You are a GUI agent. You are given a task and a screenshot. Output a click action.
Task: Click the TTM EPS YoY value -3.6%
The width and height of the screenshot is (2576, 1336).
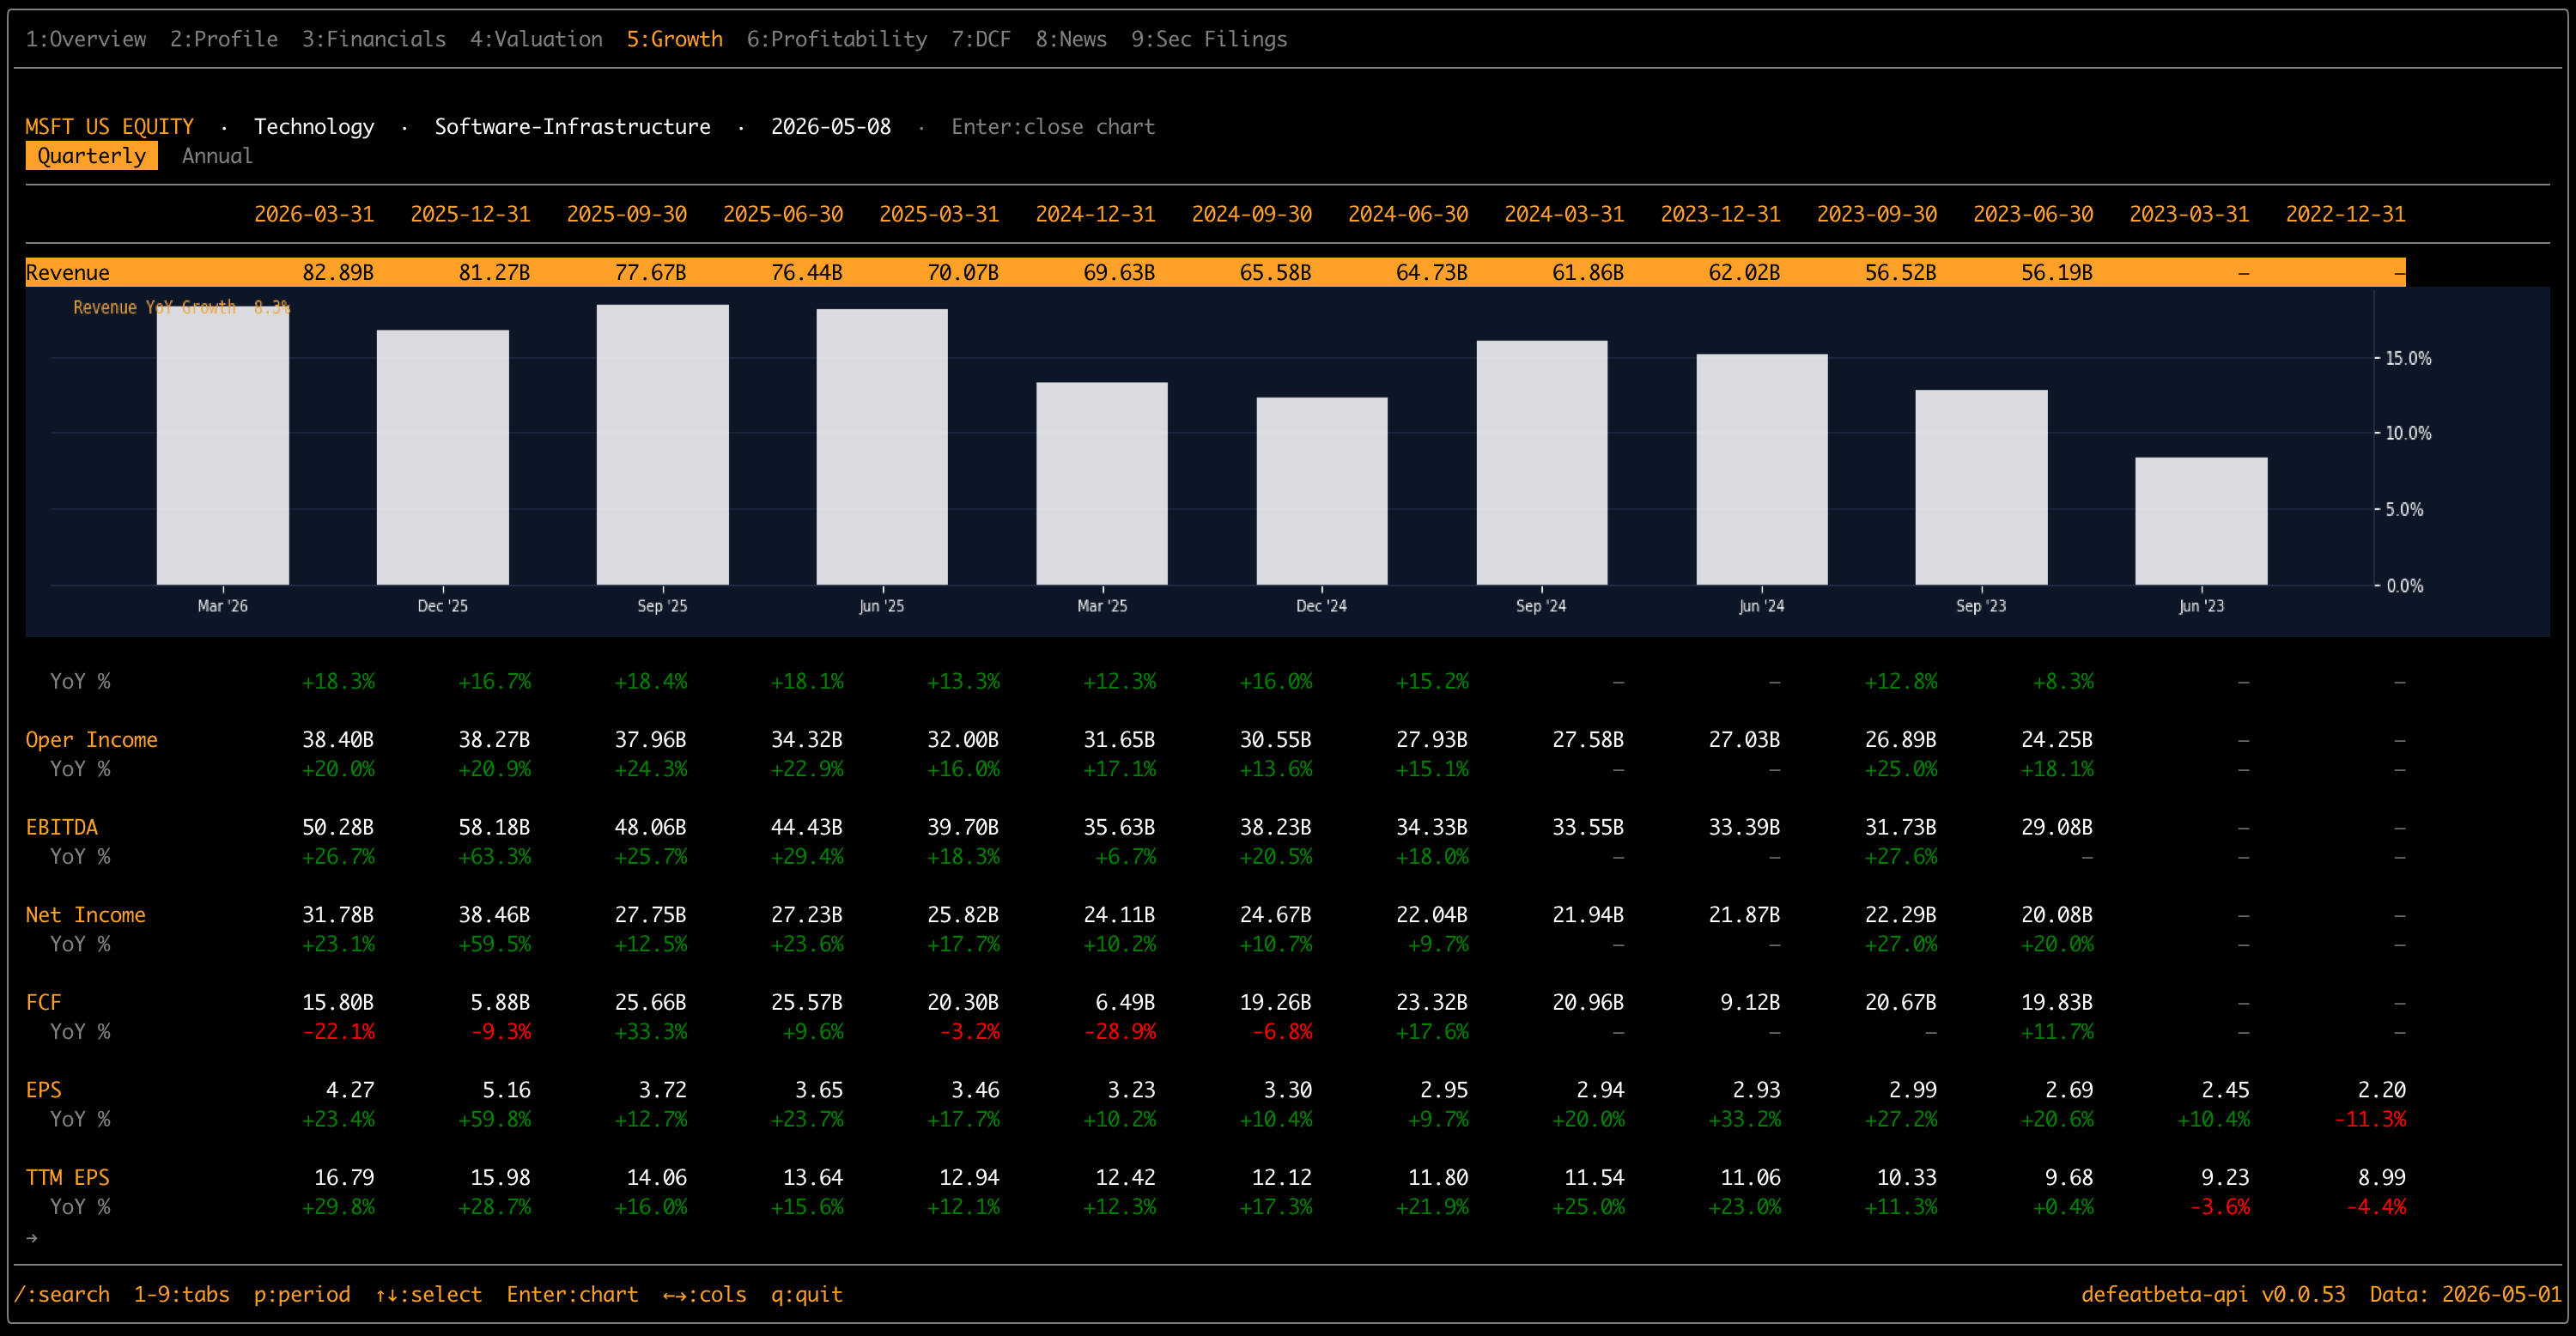coord(2220,1207)
